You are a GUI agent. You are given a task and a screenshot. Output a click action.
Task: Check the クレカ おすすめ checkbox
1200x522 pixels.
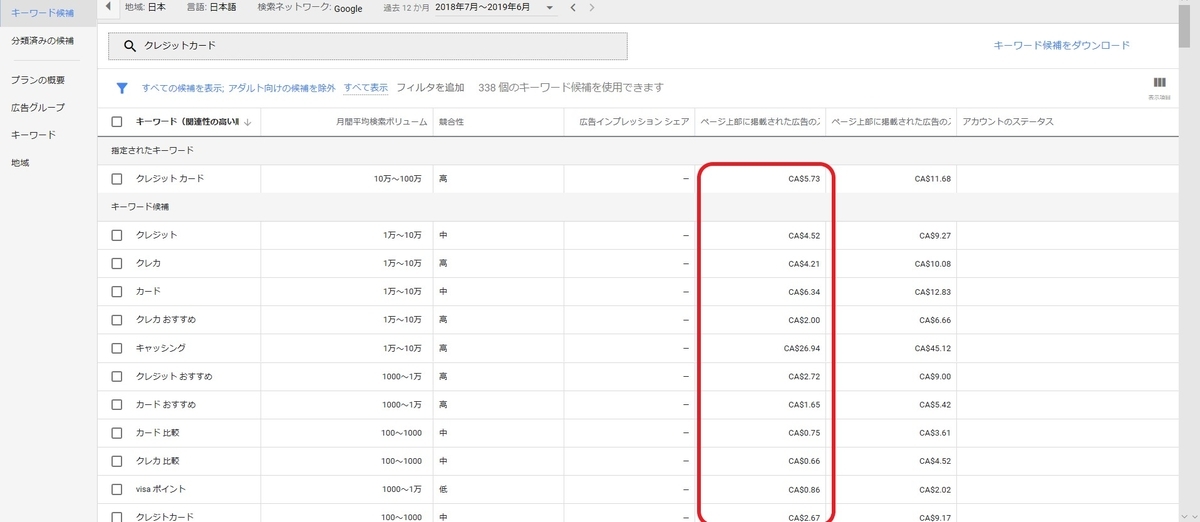click(117, 319)
